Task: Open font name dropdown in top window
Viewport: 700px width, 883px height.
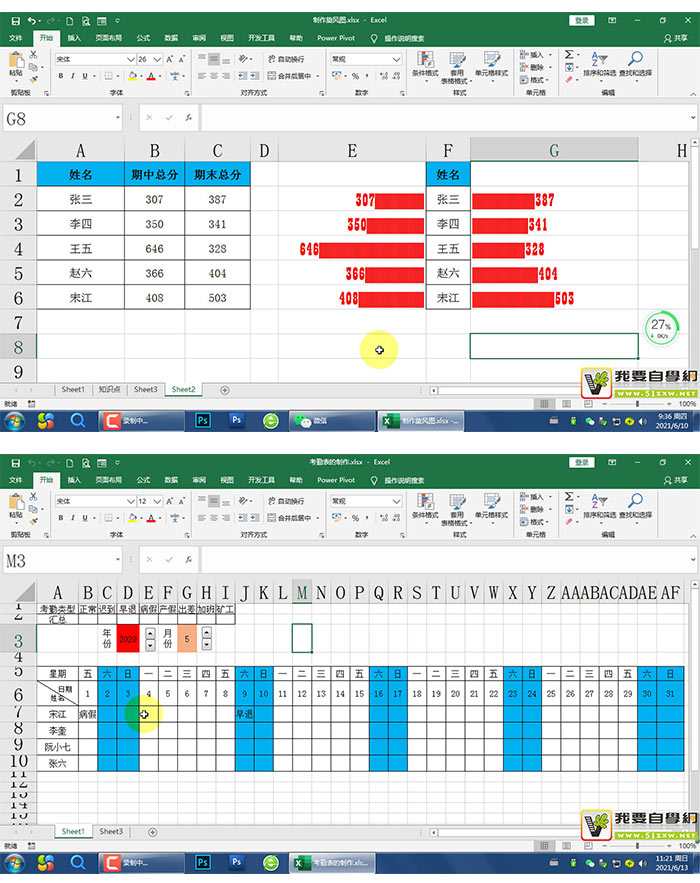Action: (x=131, y=59)
